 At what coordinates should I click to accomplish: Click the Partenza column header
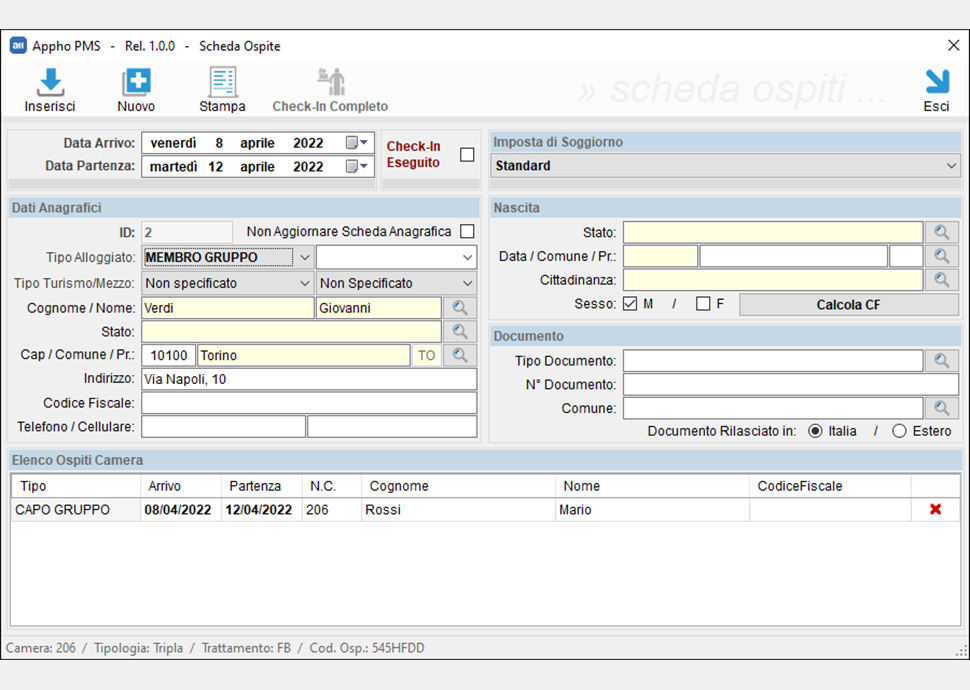(262, 486)
